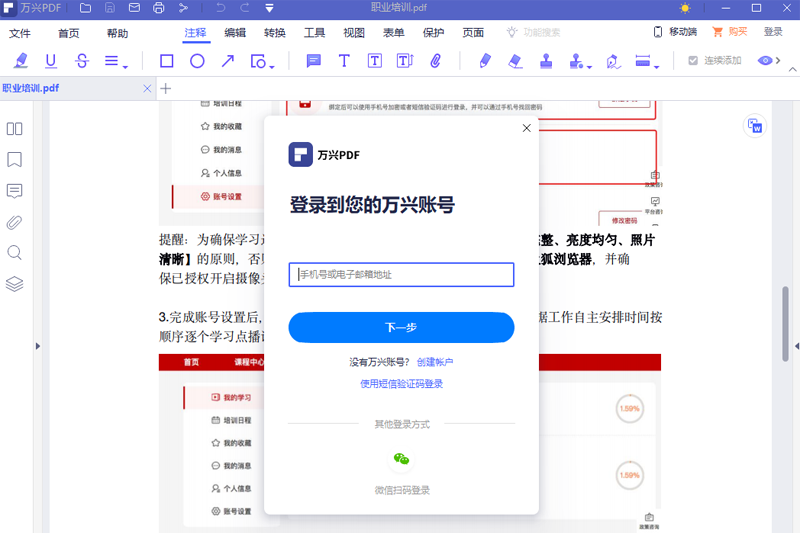Open the search panel
The image size is (800, 533).
pyautogui.click(x=14, y=253)
